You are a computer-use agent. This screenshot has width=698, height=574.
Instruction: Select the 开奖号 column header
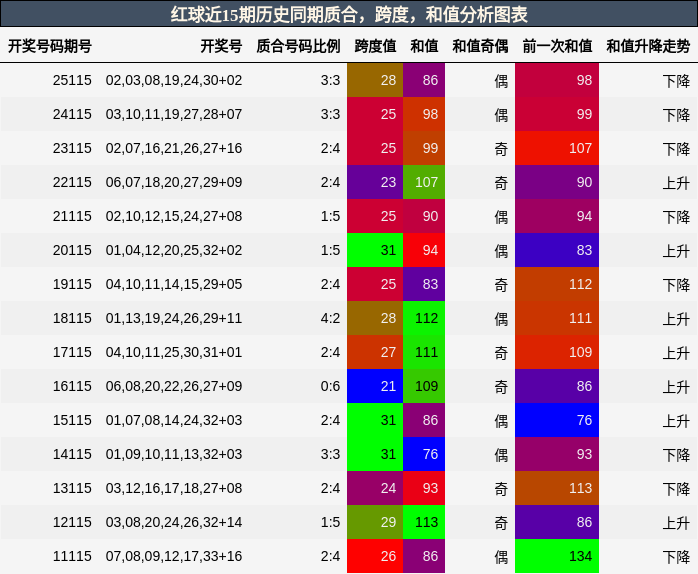(221, 46)
